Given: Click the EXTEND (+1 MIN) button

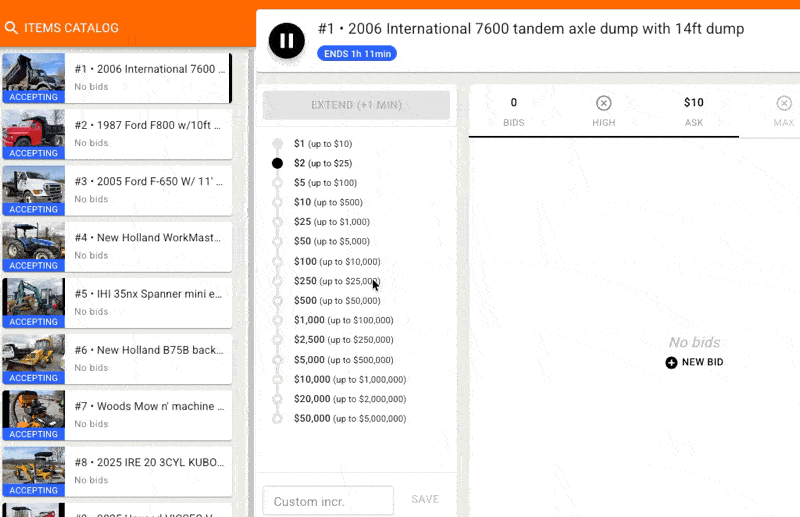Looking at the screenshot, I should [356, 105].
